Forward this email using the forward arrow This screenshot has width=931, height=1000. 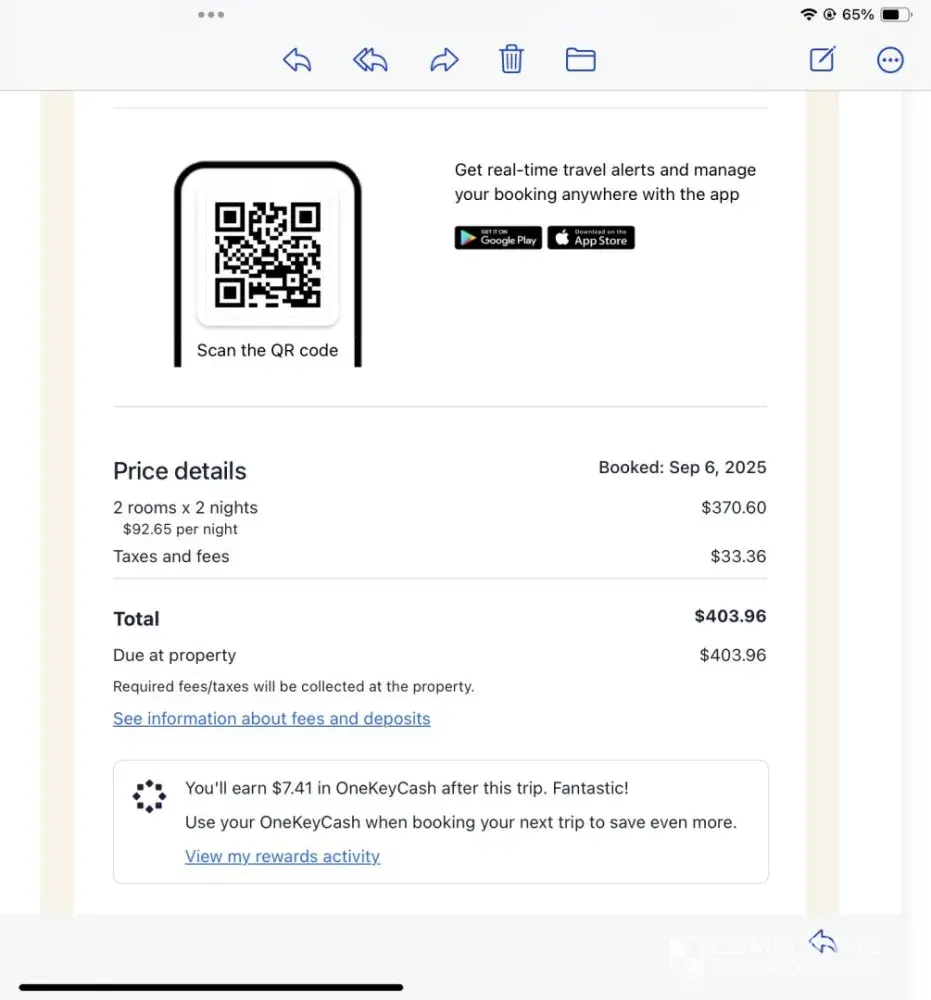pyautogui.click(x=444, y=60)
